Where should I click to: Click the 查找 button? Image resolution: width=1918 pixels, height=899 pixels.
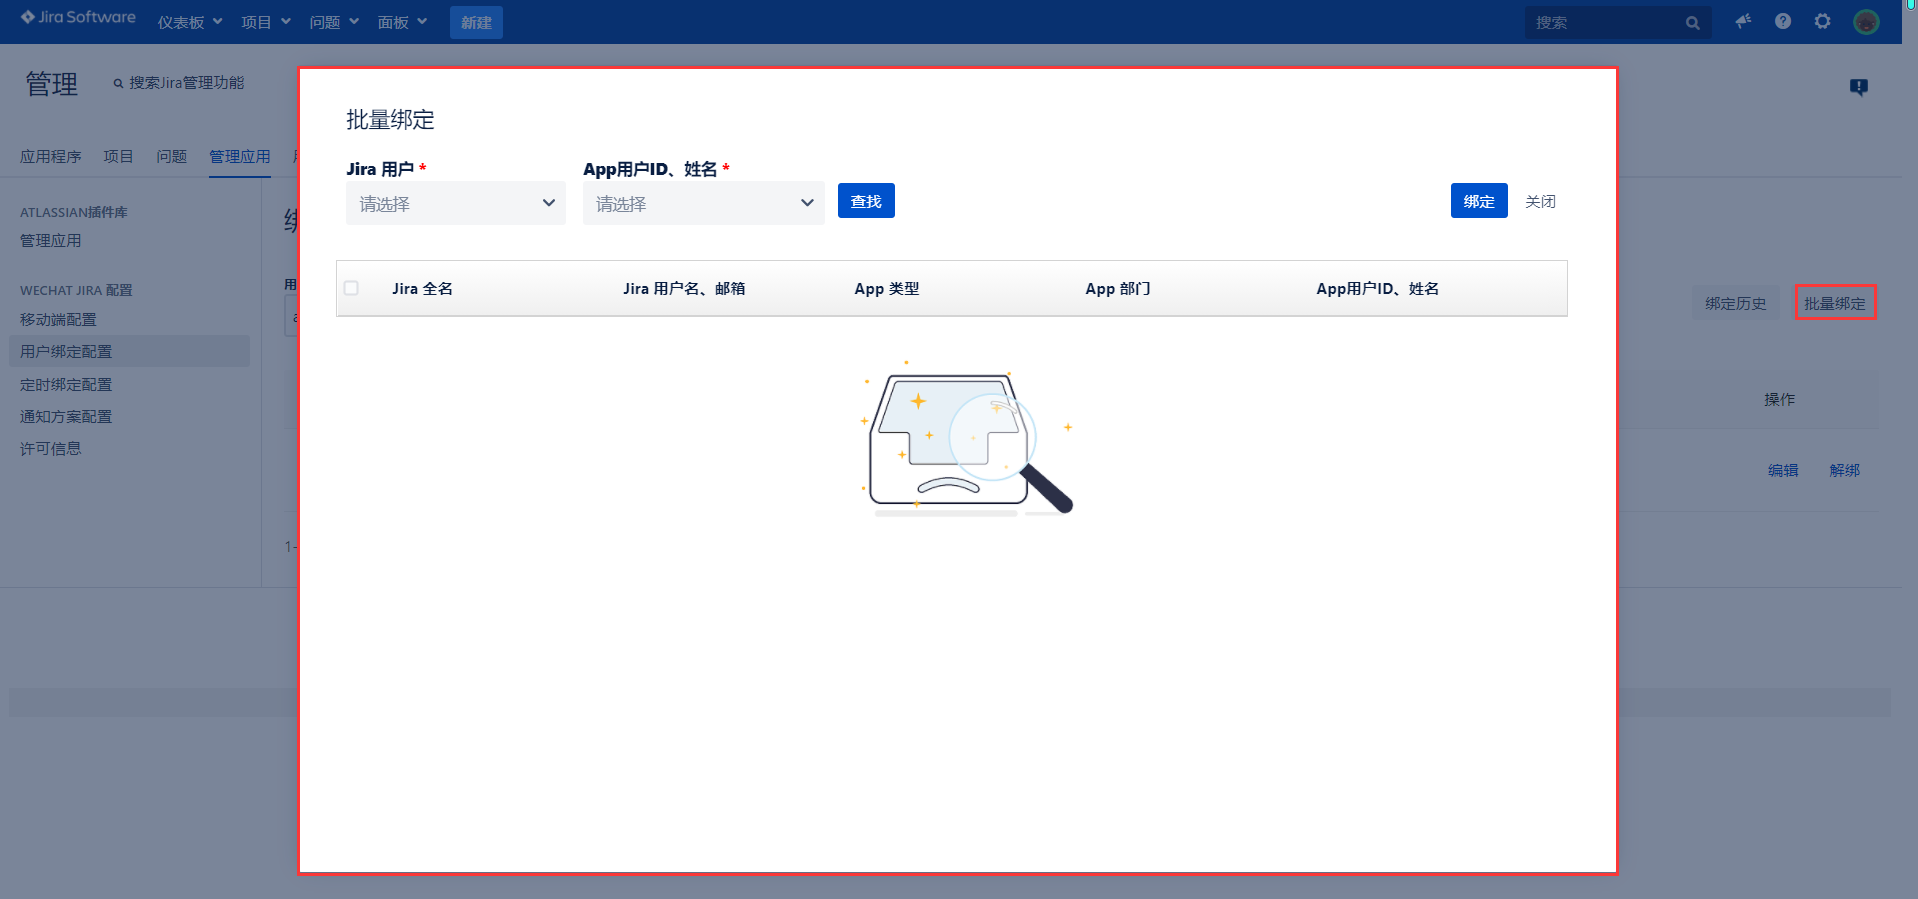pos(865,201)
